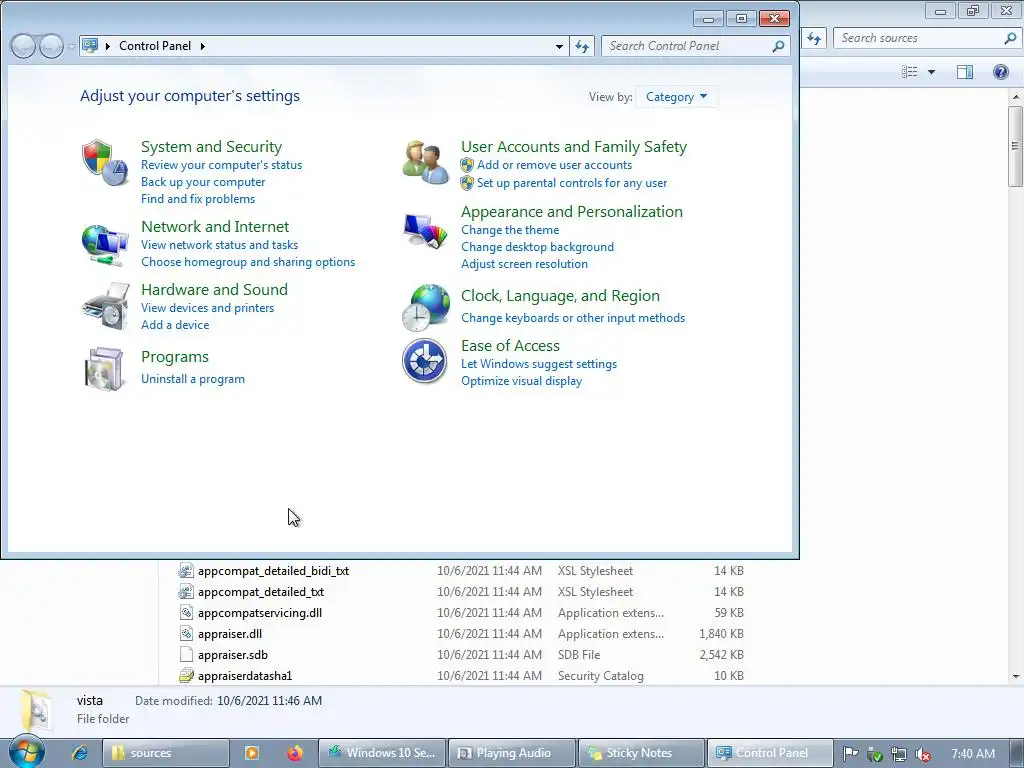Click the taskbar clock showing 7:40 AM
Screen dimensions: 1024x768
972,754
